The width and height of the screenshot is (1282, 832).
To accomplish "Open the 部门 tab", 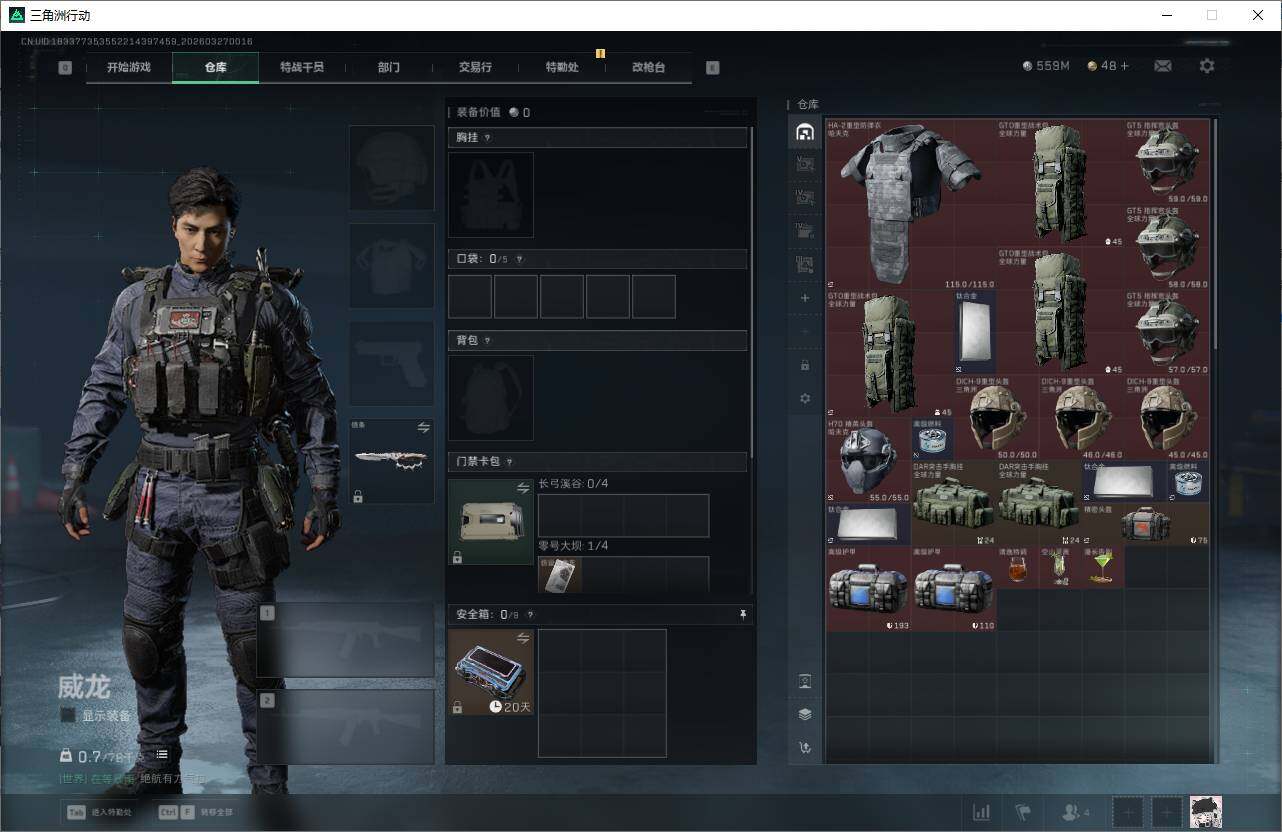I will pos(389,67).
